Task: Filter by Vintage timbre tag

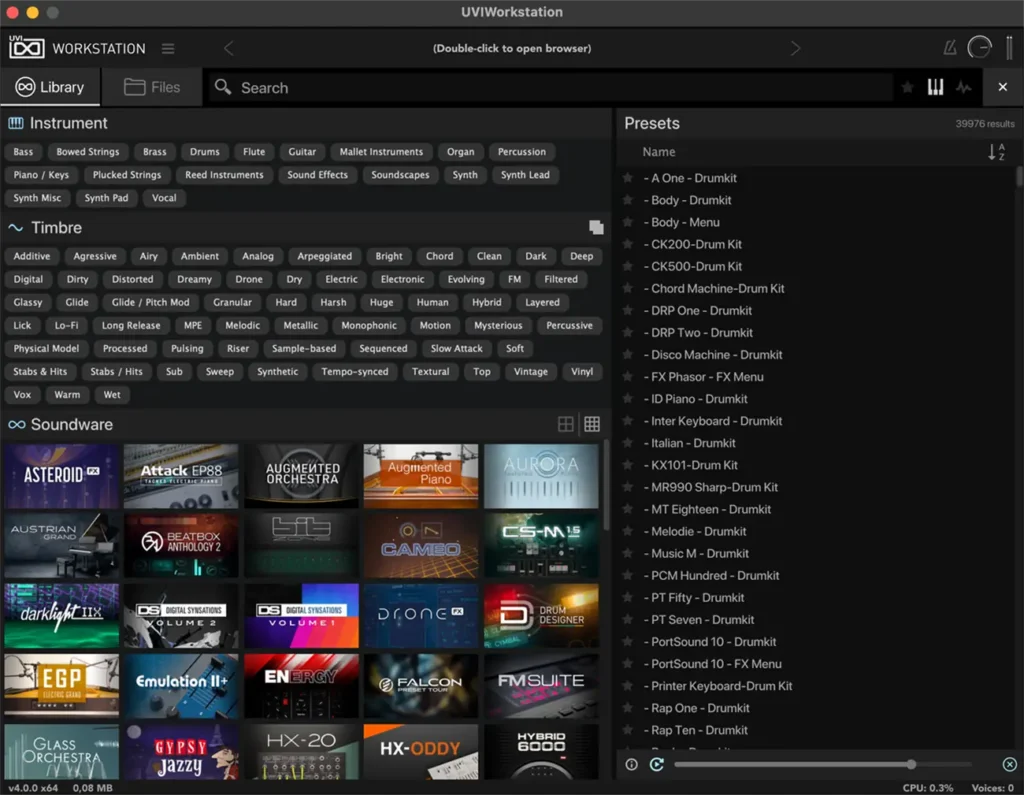Action: tap(530, 372)
